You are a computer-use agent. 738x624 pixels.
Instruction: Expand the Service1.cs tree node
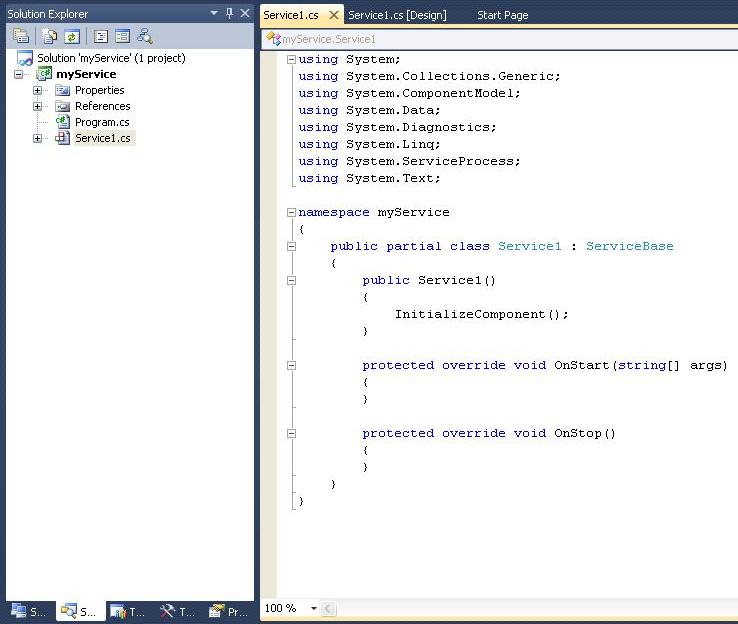[37, 138]
